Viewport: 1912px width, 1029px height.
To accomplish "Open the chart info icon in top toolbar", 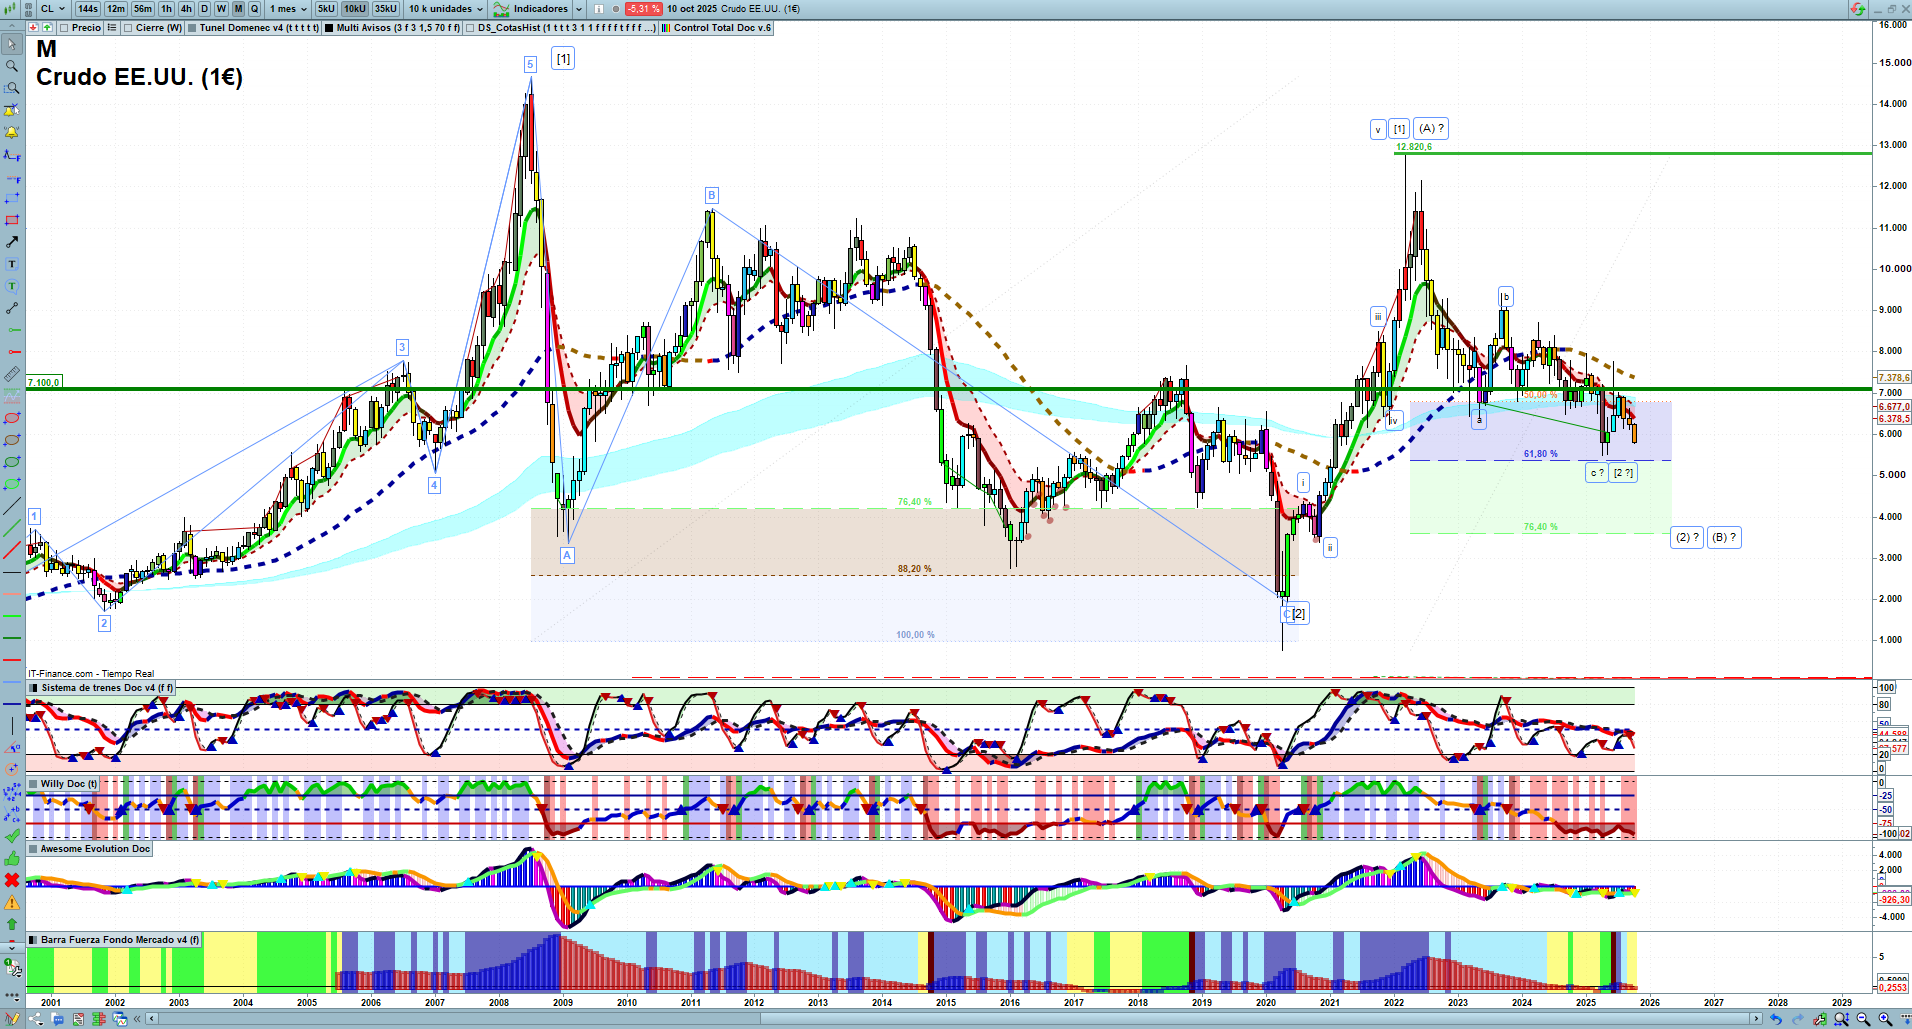I will (x=599, y=9).
